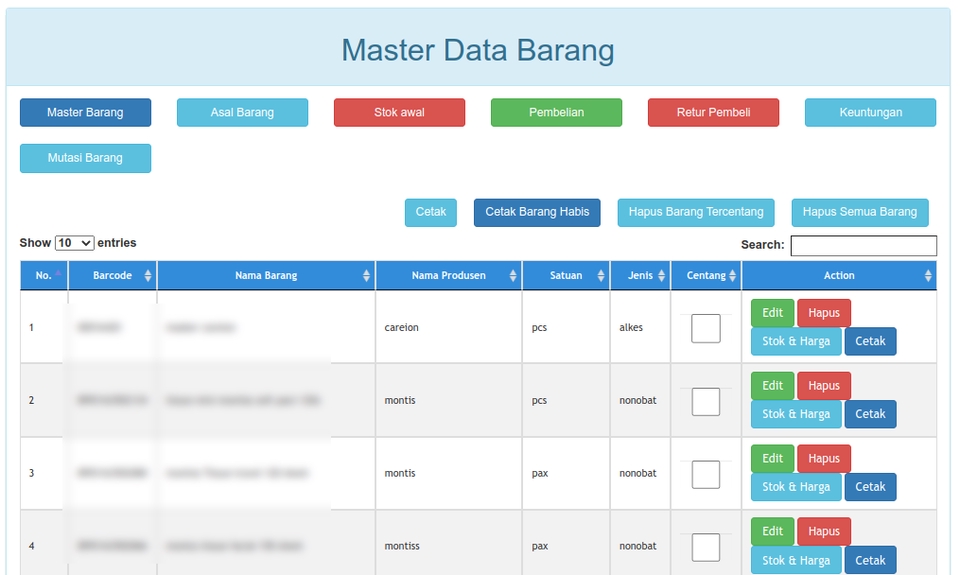The width and height of the screenshot is (960, 575).
Task: Open Stok awal section
Action: [x=399, y=113]
